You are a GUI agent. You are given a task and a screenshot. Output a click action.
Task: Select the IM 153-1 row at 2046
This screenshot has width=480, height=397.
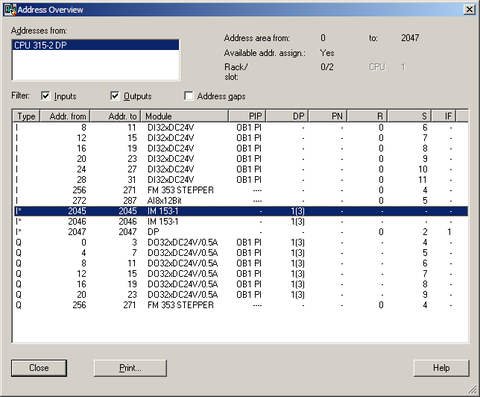241,222
